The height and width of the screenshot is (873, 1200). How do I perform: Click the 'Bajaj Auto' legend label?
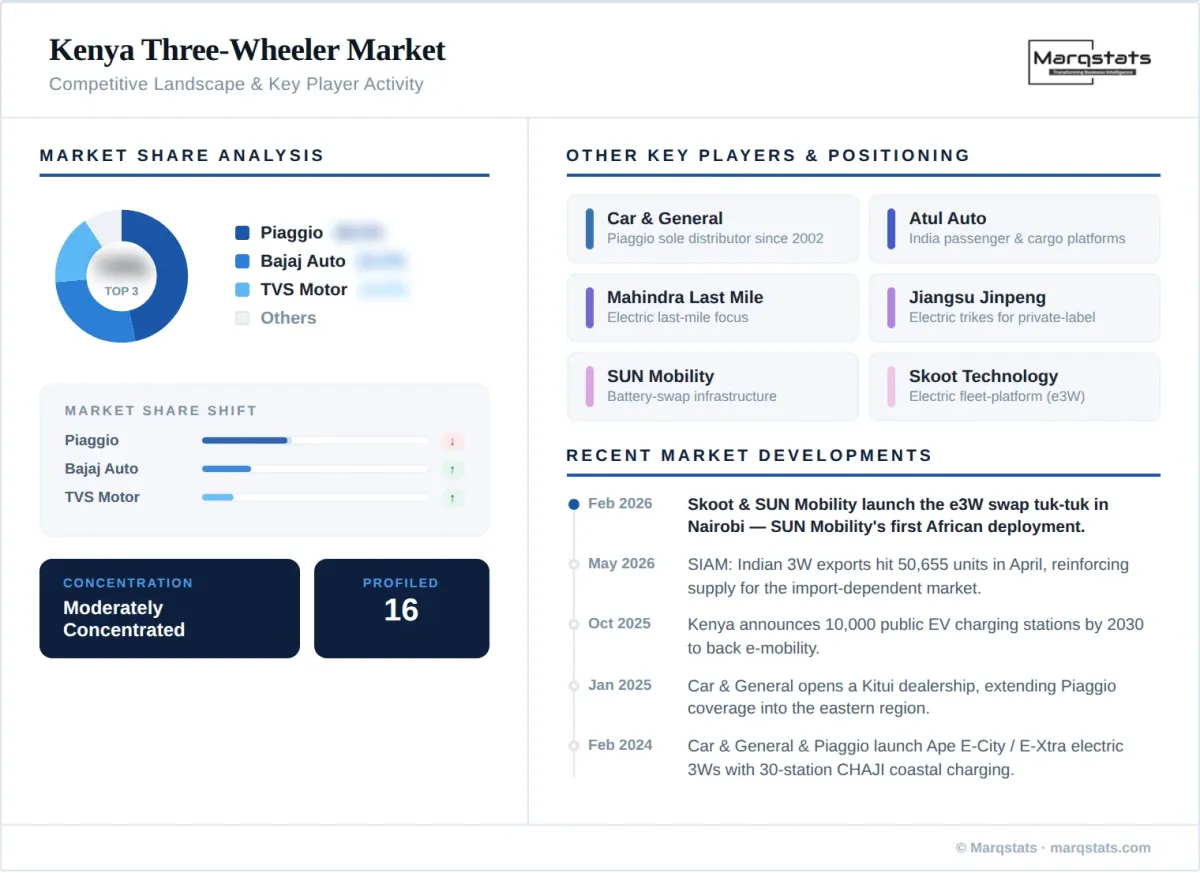(303, 261)
